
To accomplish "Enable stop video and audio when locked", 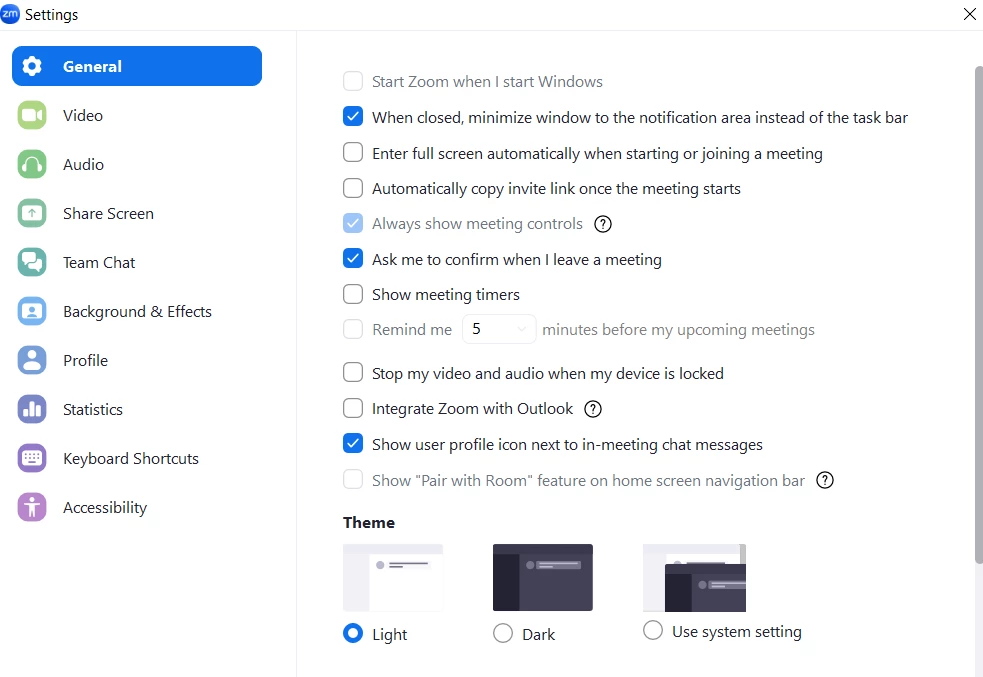I will click(x=353, y=372).
